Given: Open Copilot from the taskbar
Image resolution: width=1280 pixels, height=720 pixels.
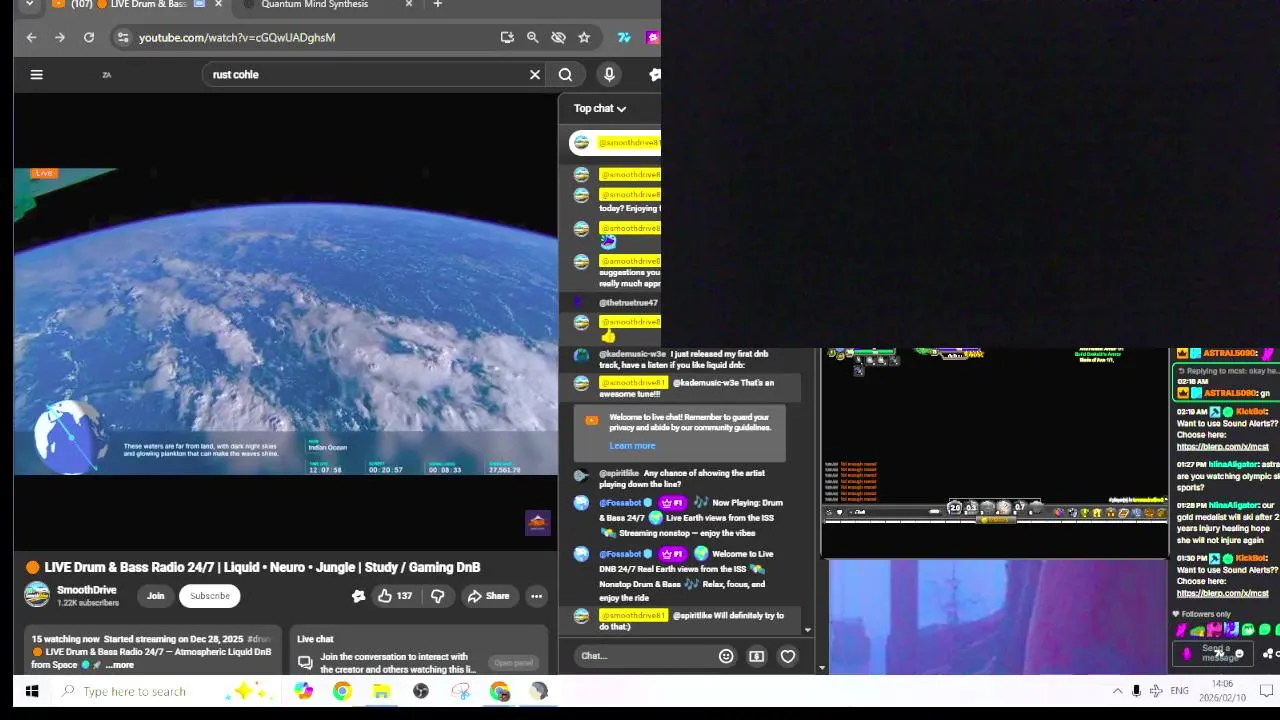Looking at the screenshot, I should pyautogui.click(x=303, y=691).
